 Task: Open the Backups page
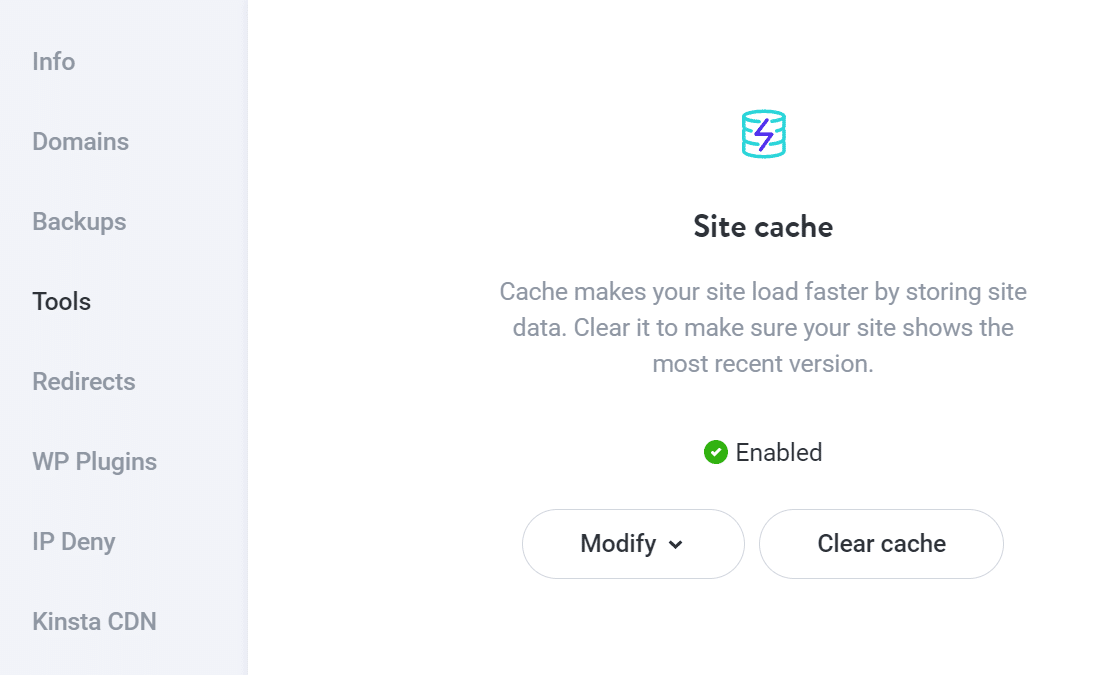pyautogui.click(x=79, y=221)
